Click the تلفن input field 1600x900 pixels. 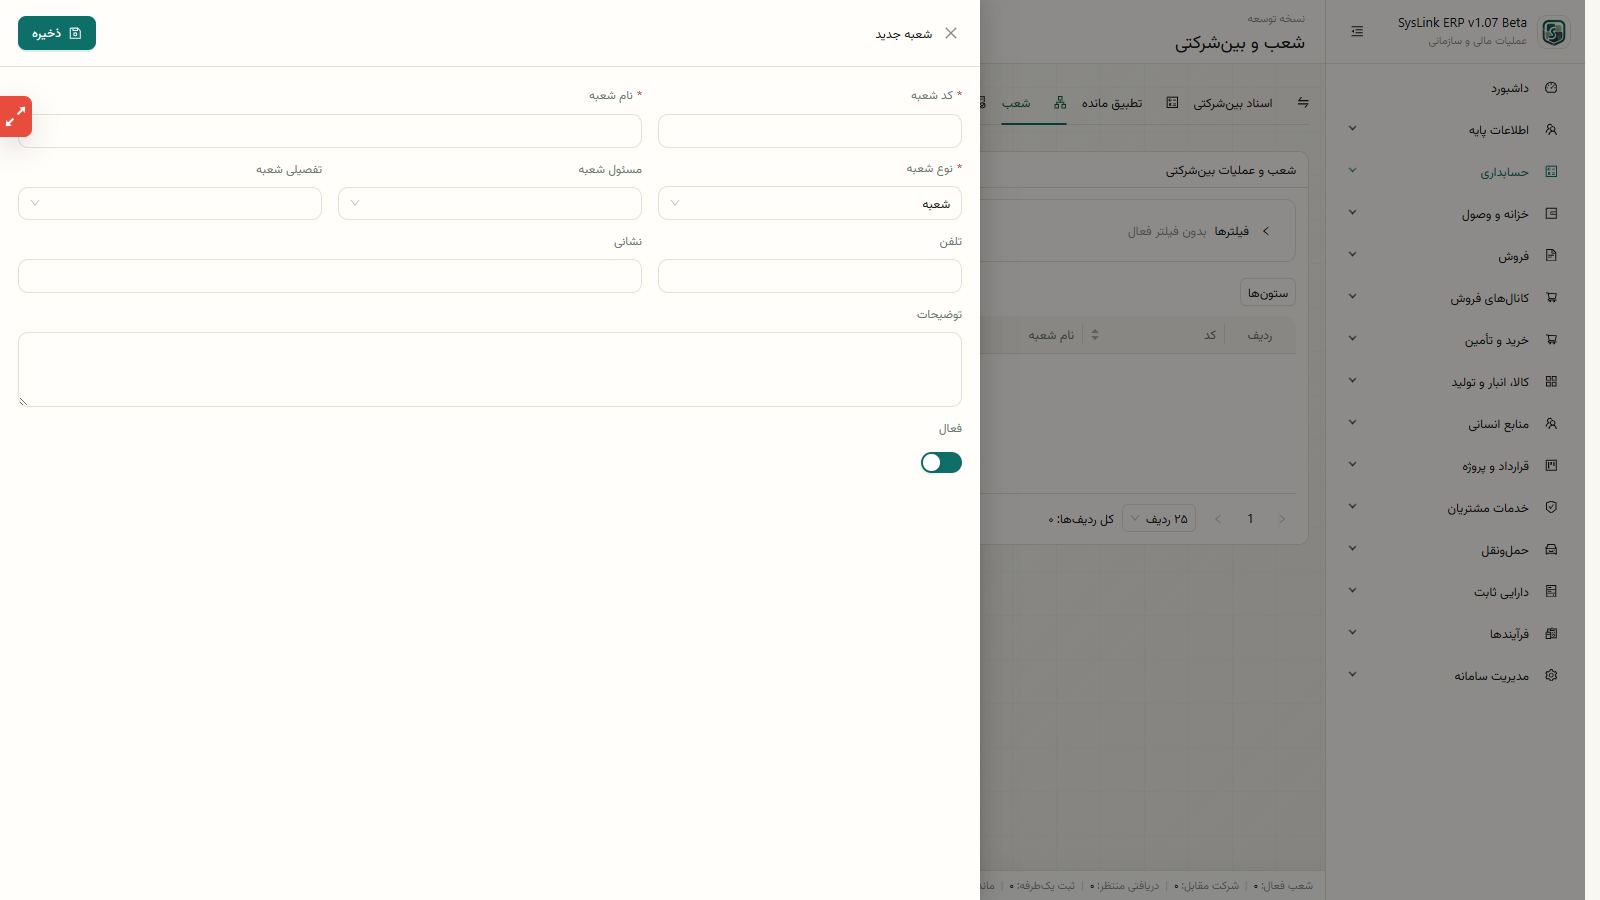[x=810, y=276]
